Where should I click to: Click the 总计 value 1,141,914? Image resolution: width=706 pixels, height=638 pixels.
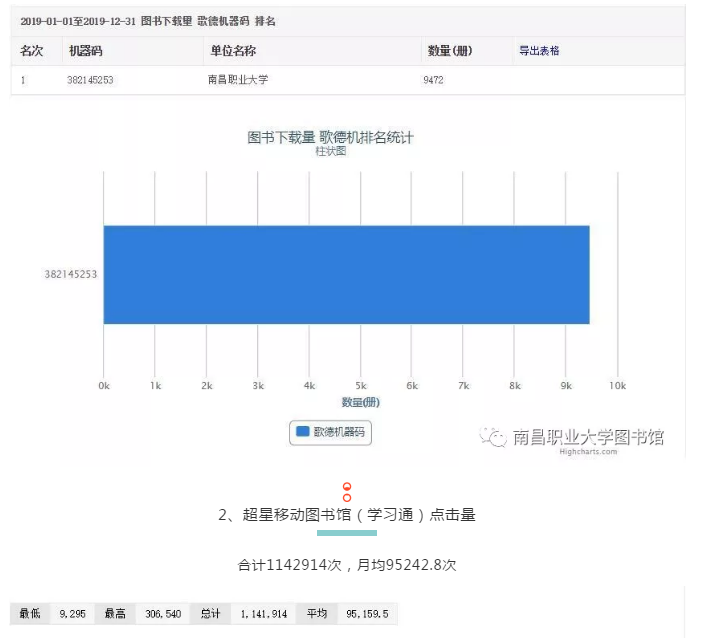click(x=264, y=613)
